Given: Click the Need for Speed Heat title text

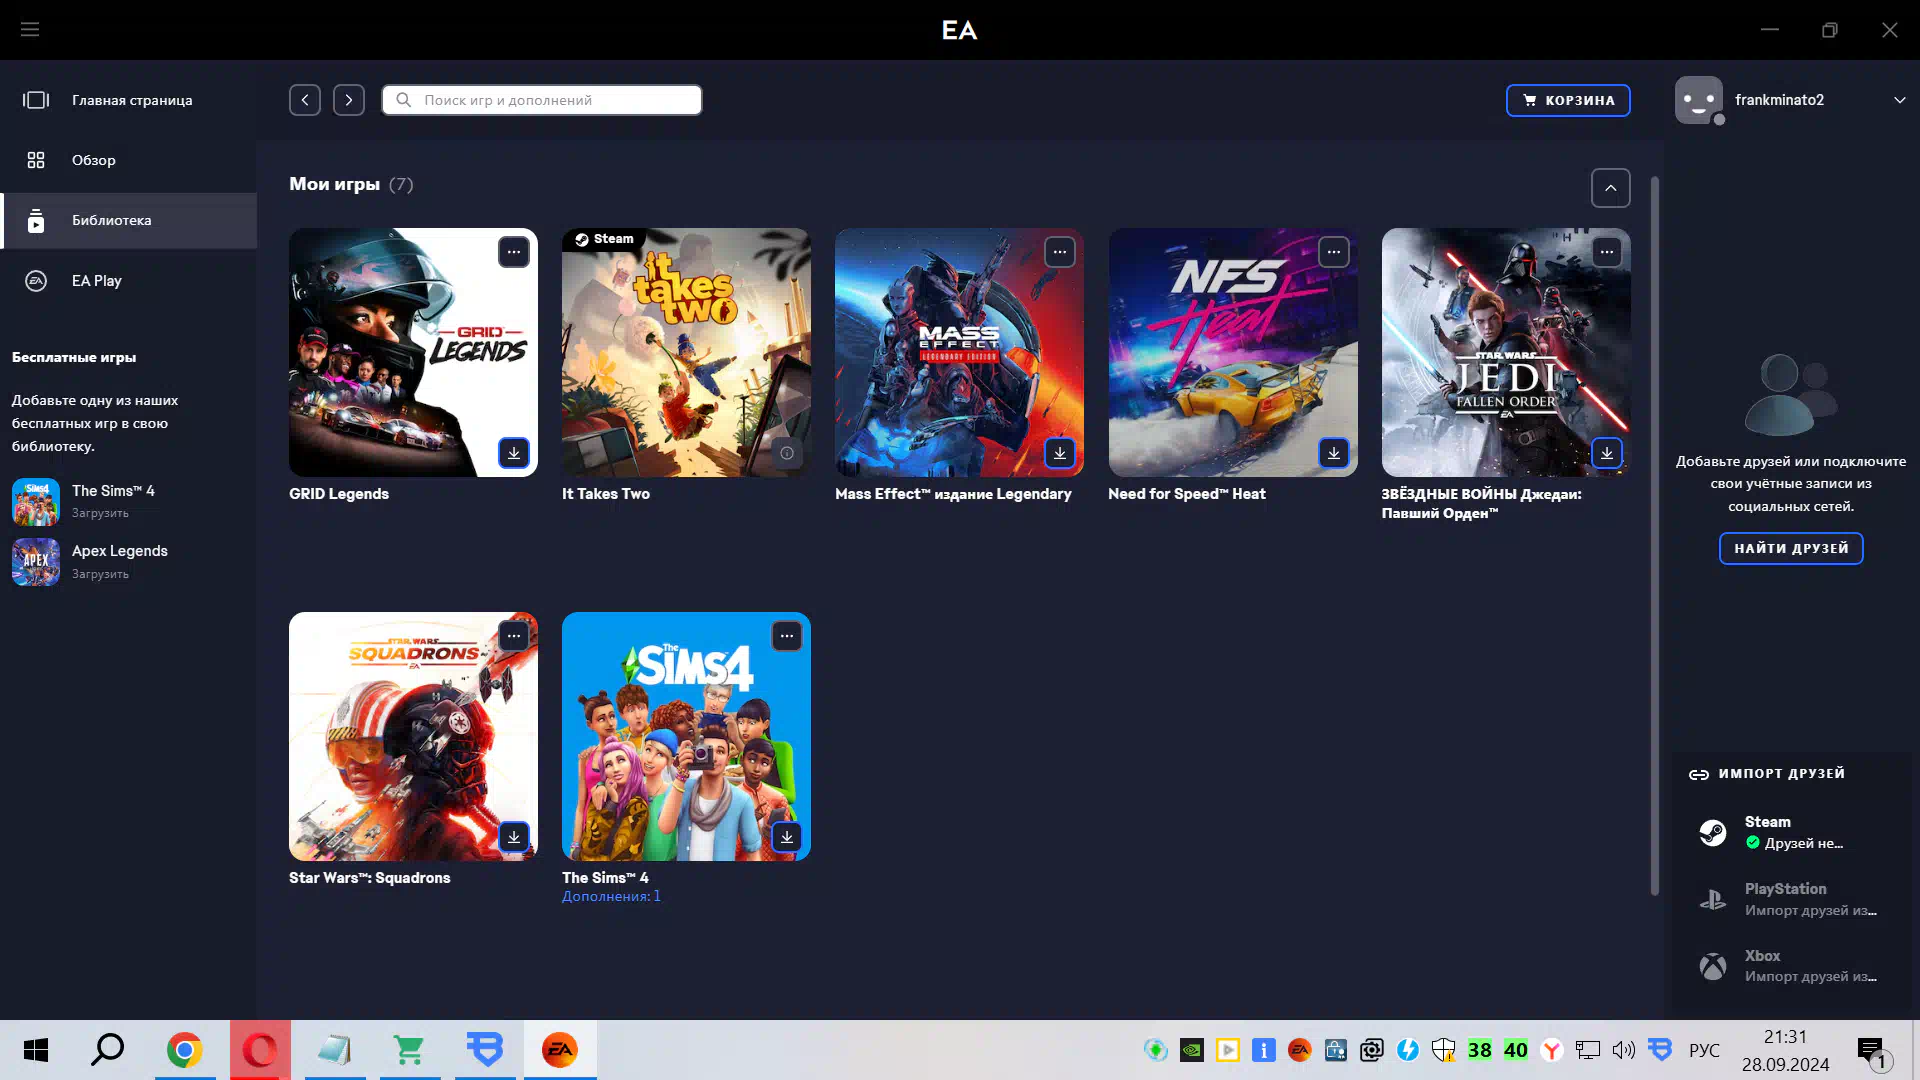Looking at the screenshot, I should tap(1187, 494).
